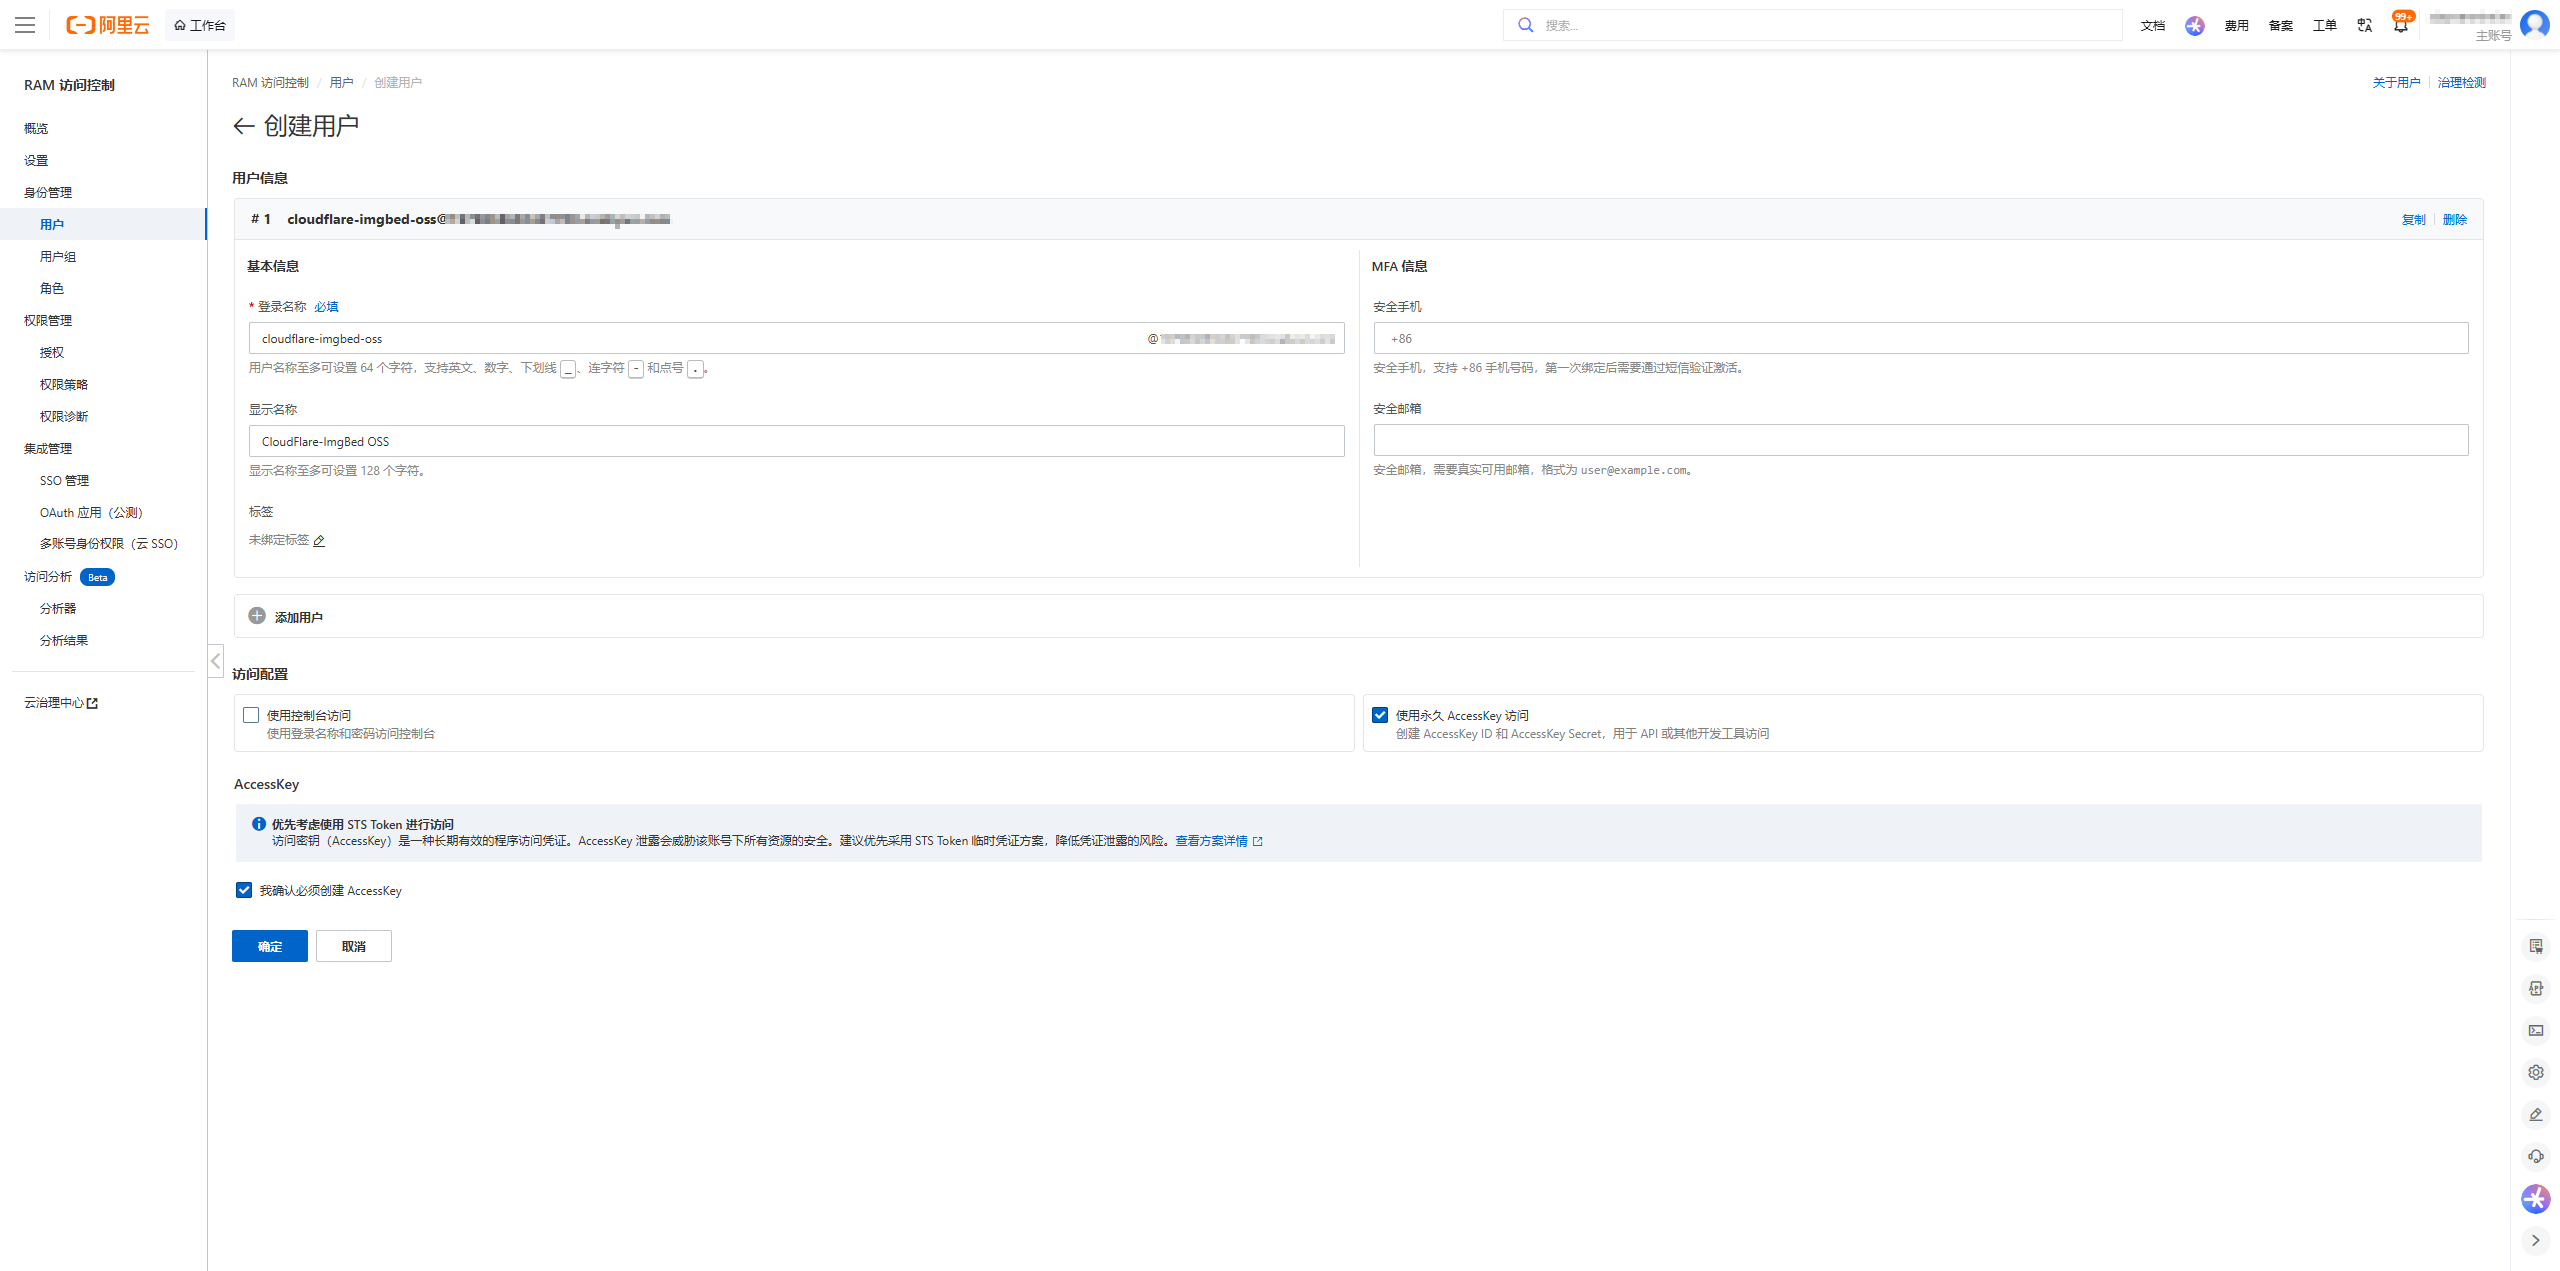Uncheck 我确认必须创建 AccessKey
This screenshot has height=1271, width=2560.
click(x=243, y=889)
